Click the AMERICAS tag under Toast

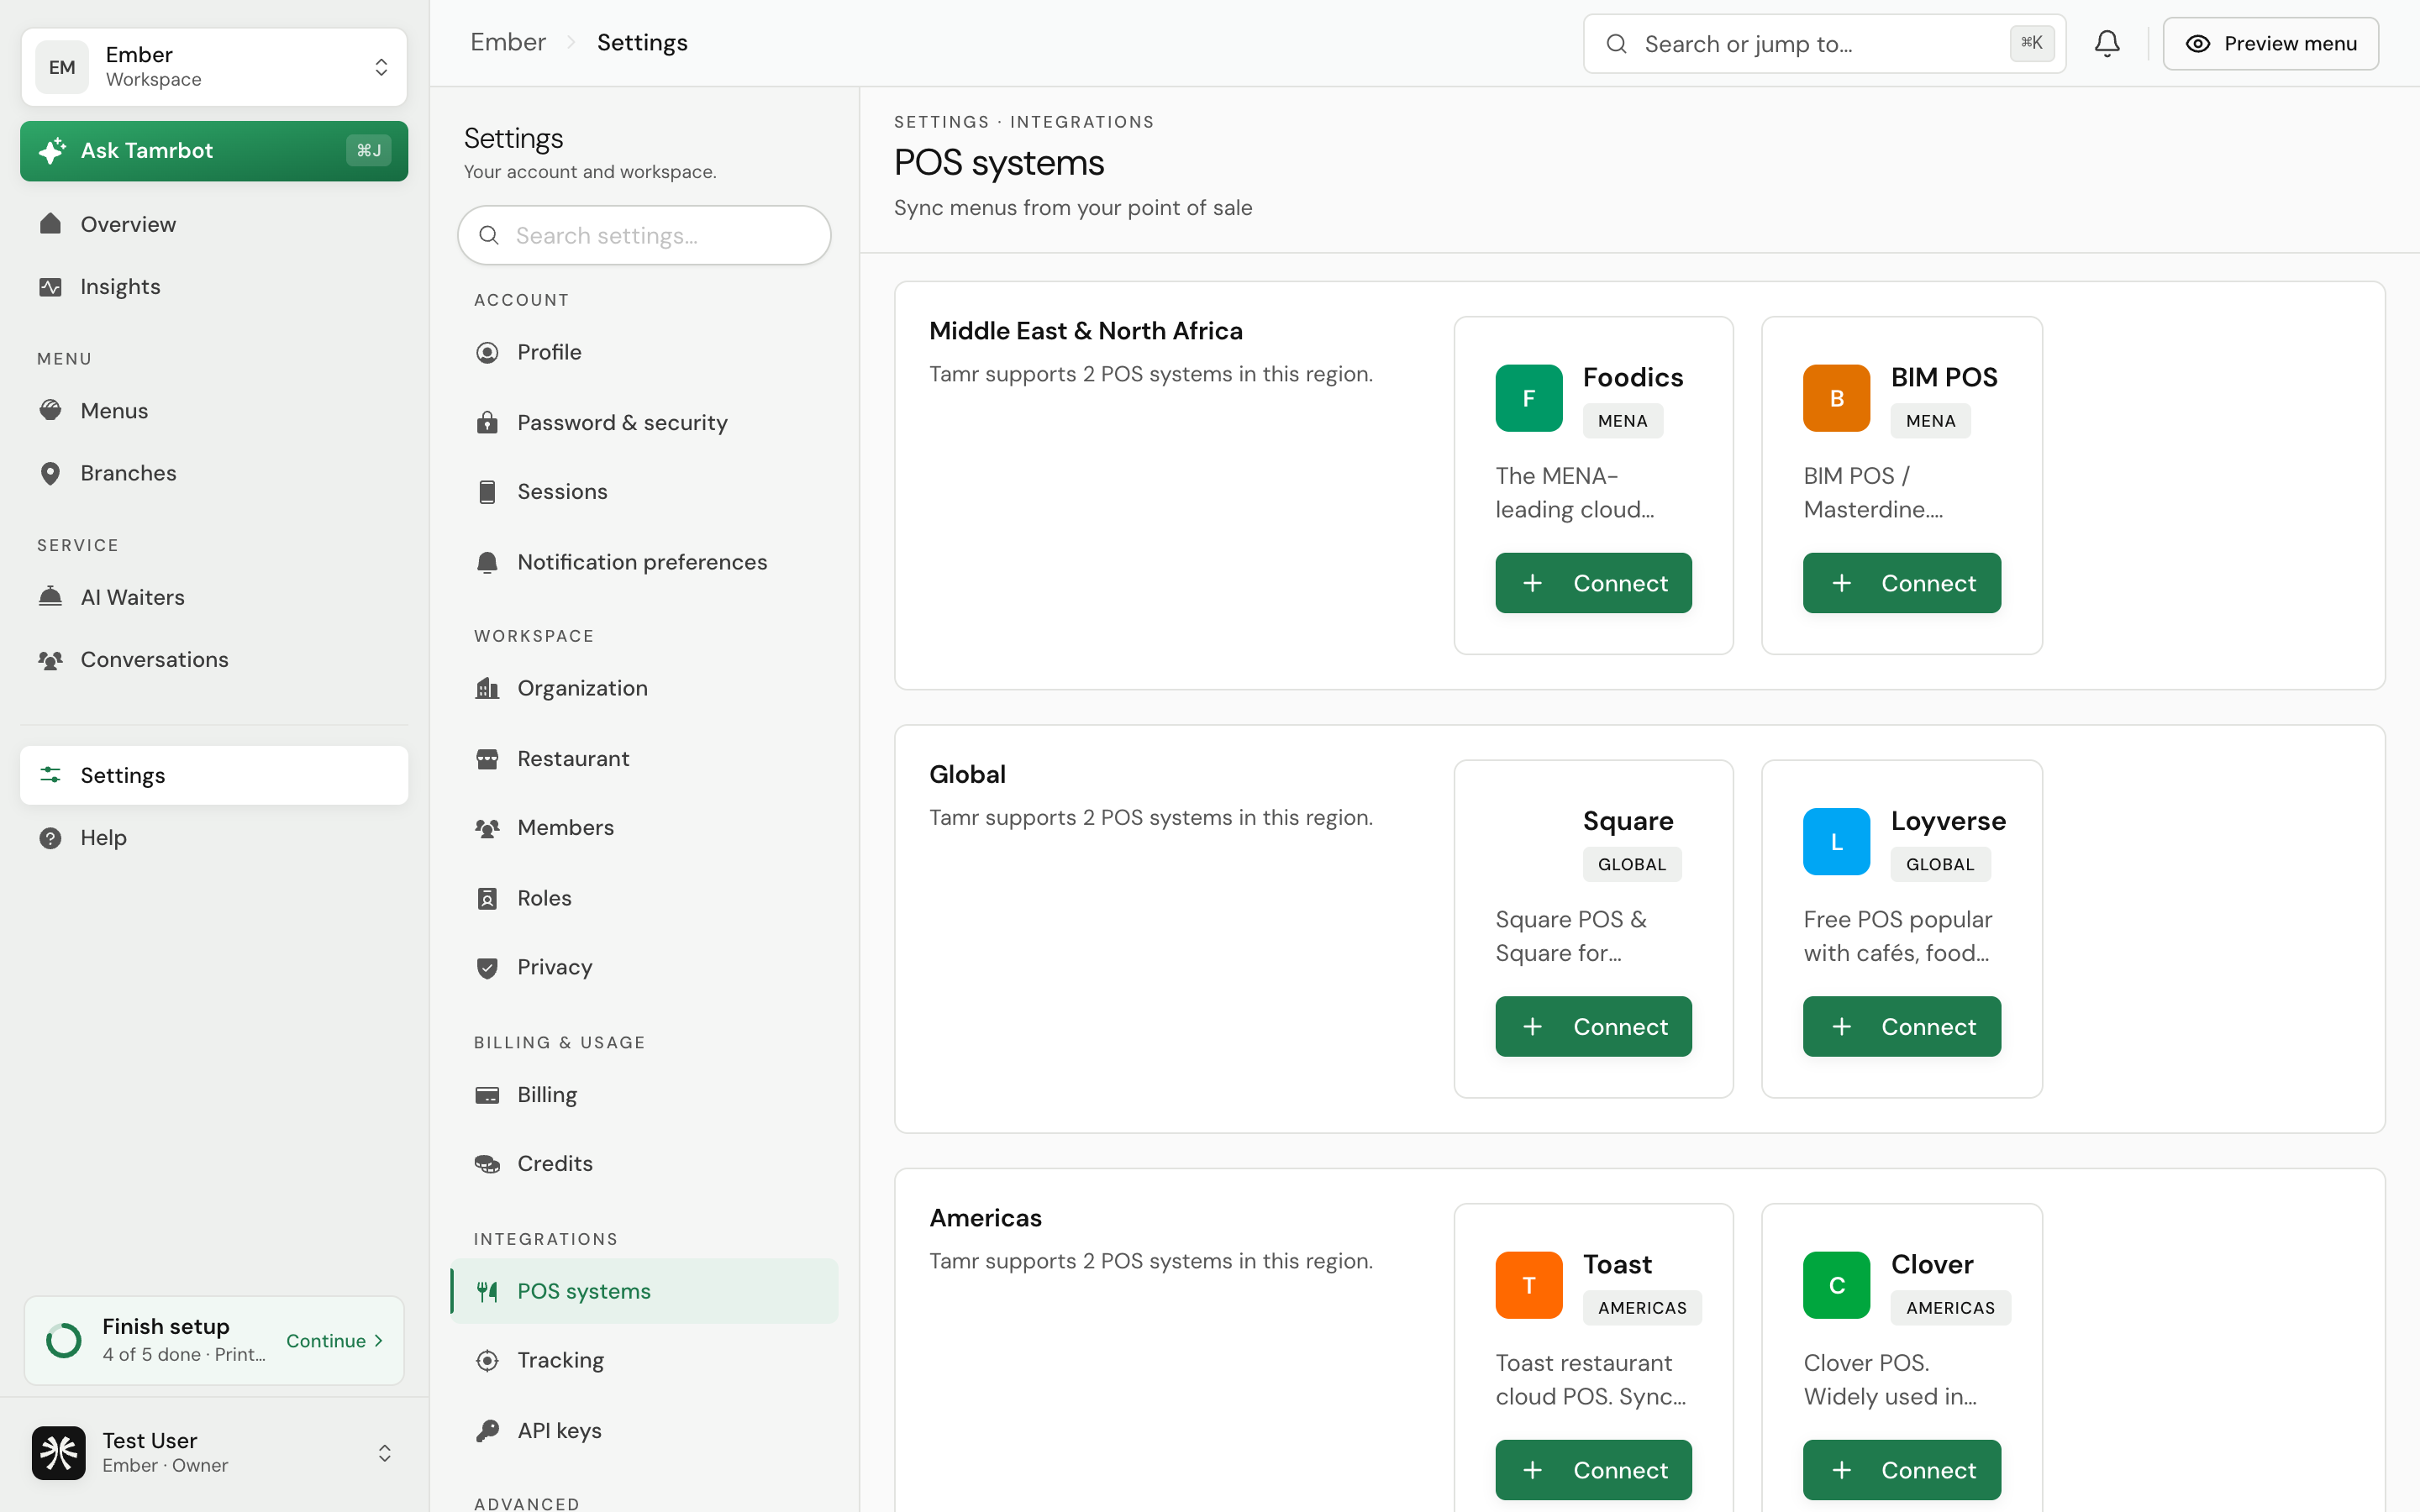(x=1642, y=1308)
